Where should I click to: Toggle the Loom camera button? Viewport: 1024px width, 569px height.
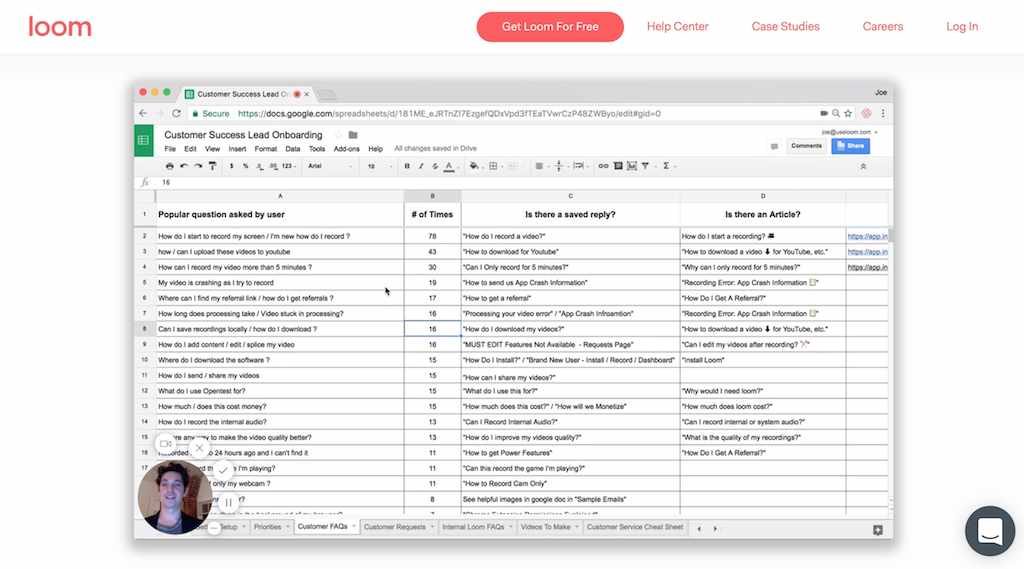tap(165, 444)
